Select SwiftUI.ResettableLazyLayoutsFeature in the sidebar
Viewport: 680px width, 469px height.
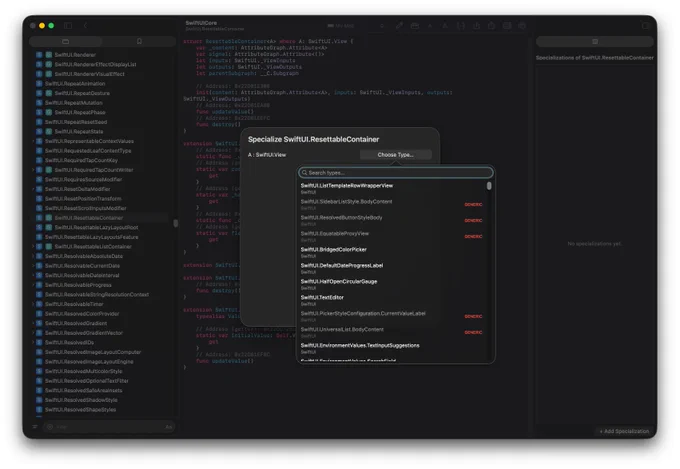click(x=99, y=237)
